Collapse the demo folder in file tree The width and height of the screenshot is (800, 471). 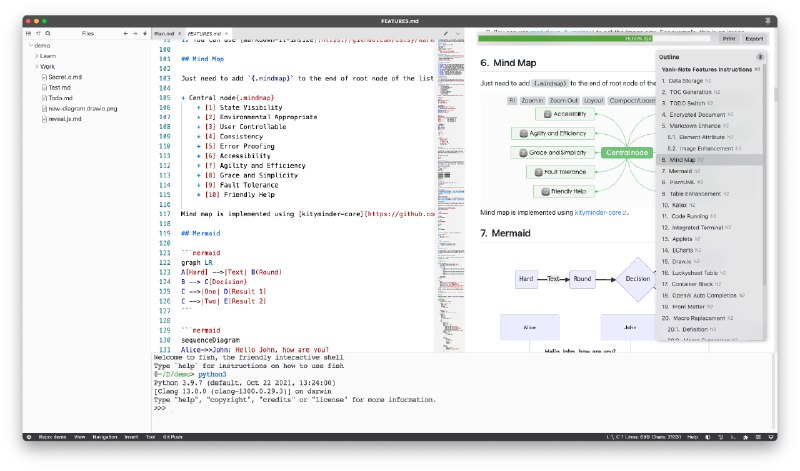point(30,46)
